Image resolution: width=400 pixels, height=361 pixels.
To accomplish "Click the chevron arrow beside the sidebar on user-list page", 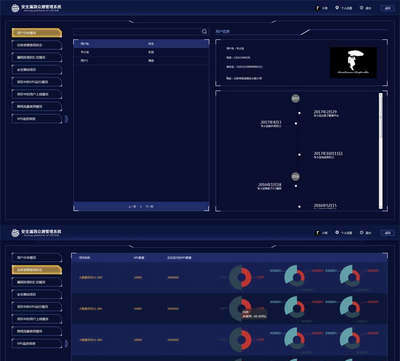I will pos(66,119).
